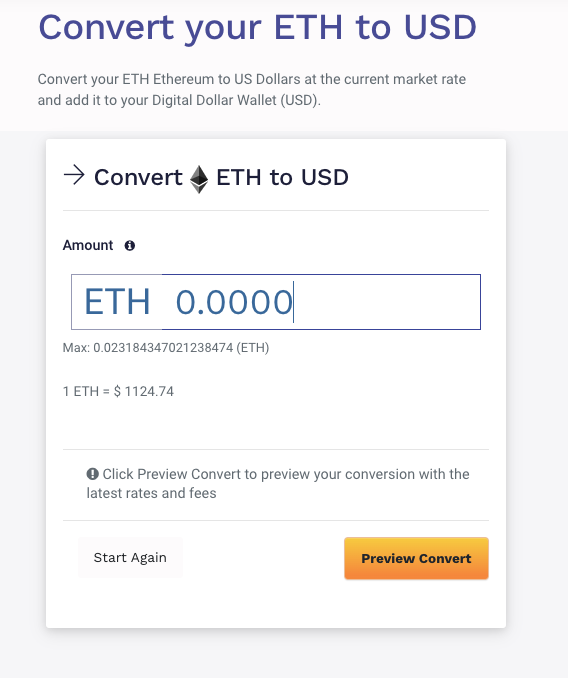Image resolution: width=568 pixels, height=678 pixels.
Task: Click the right arrow icon before Convert
Action: tap(74, 175)
